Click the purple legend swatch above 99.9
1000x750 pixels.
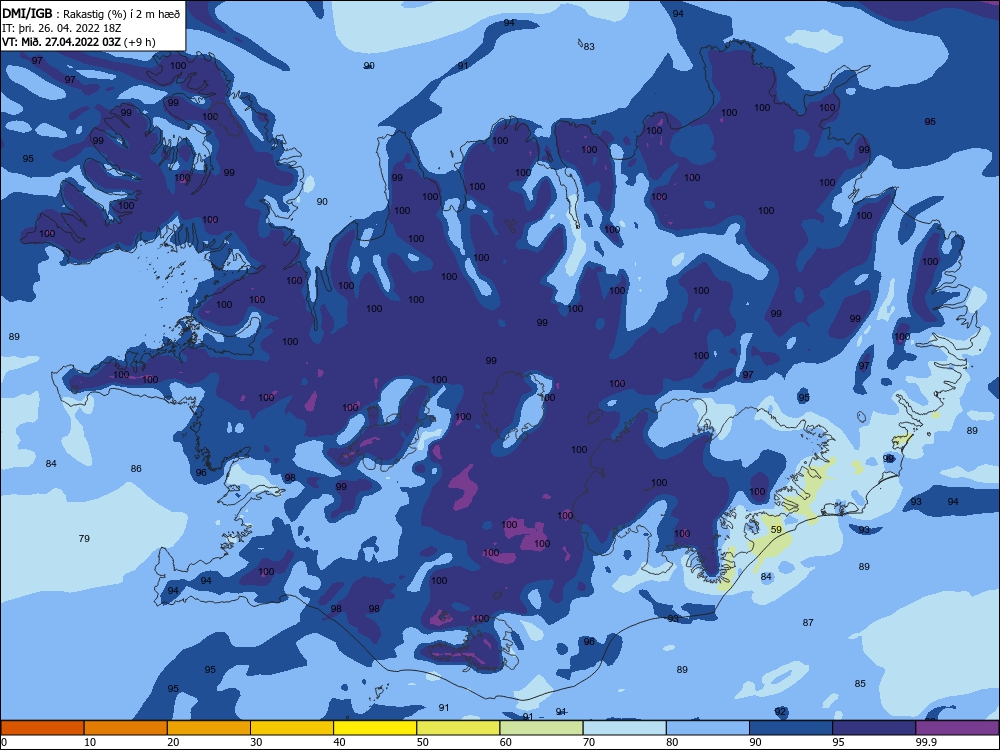pyautogui.click(x=958, y=728)
